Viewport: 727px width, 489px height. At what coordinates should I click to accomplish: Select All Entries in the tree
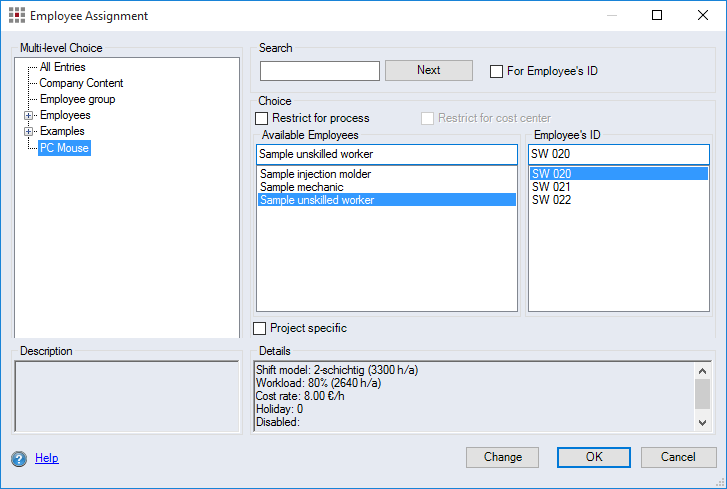tap(62, 67)
